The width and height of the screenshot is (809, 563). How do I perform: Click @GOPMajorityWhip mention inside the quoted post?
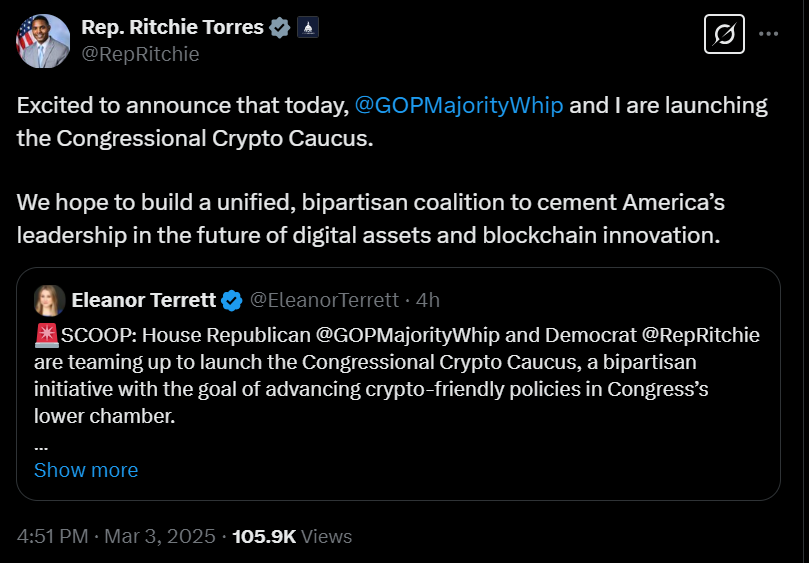(x=407, y=335)
